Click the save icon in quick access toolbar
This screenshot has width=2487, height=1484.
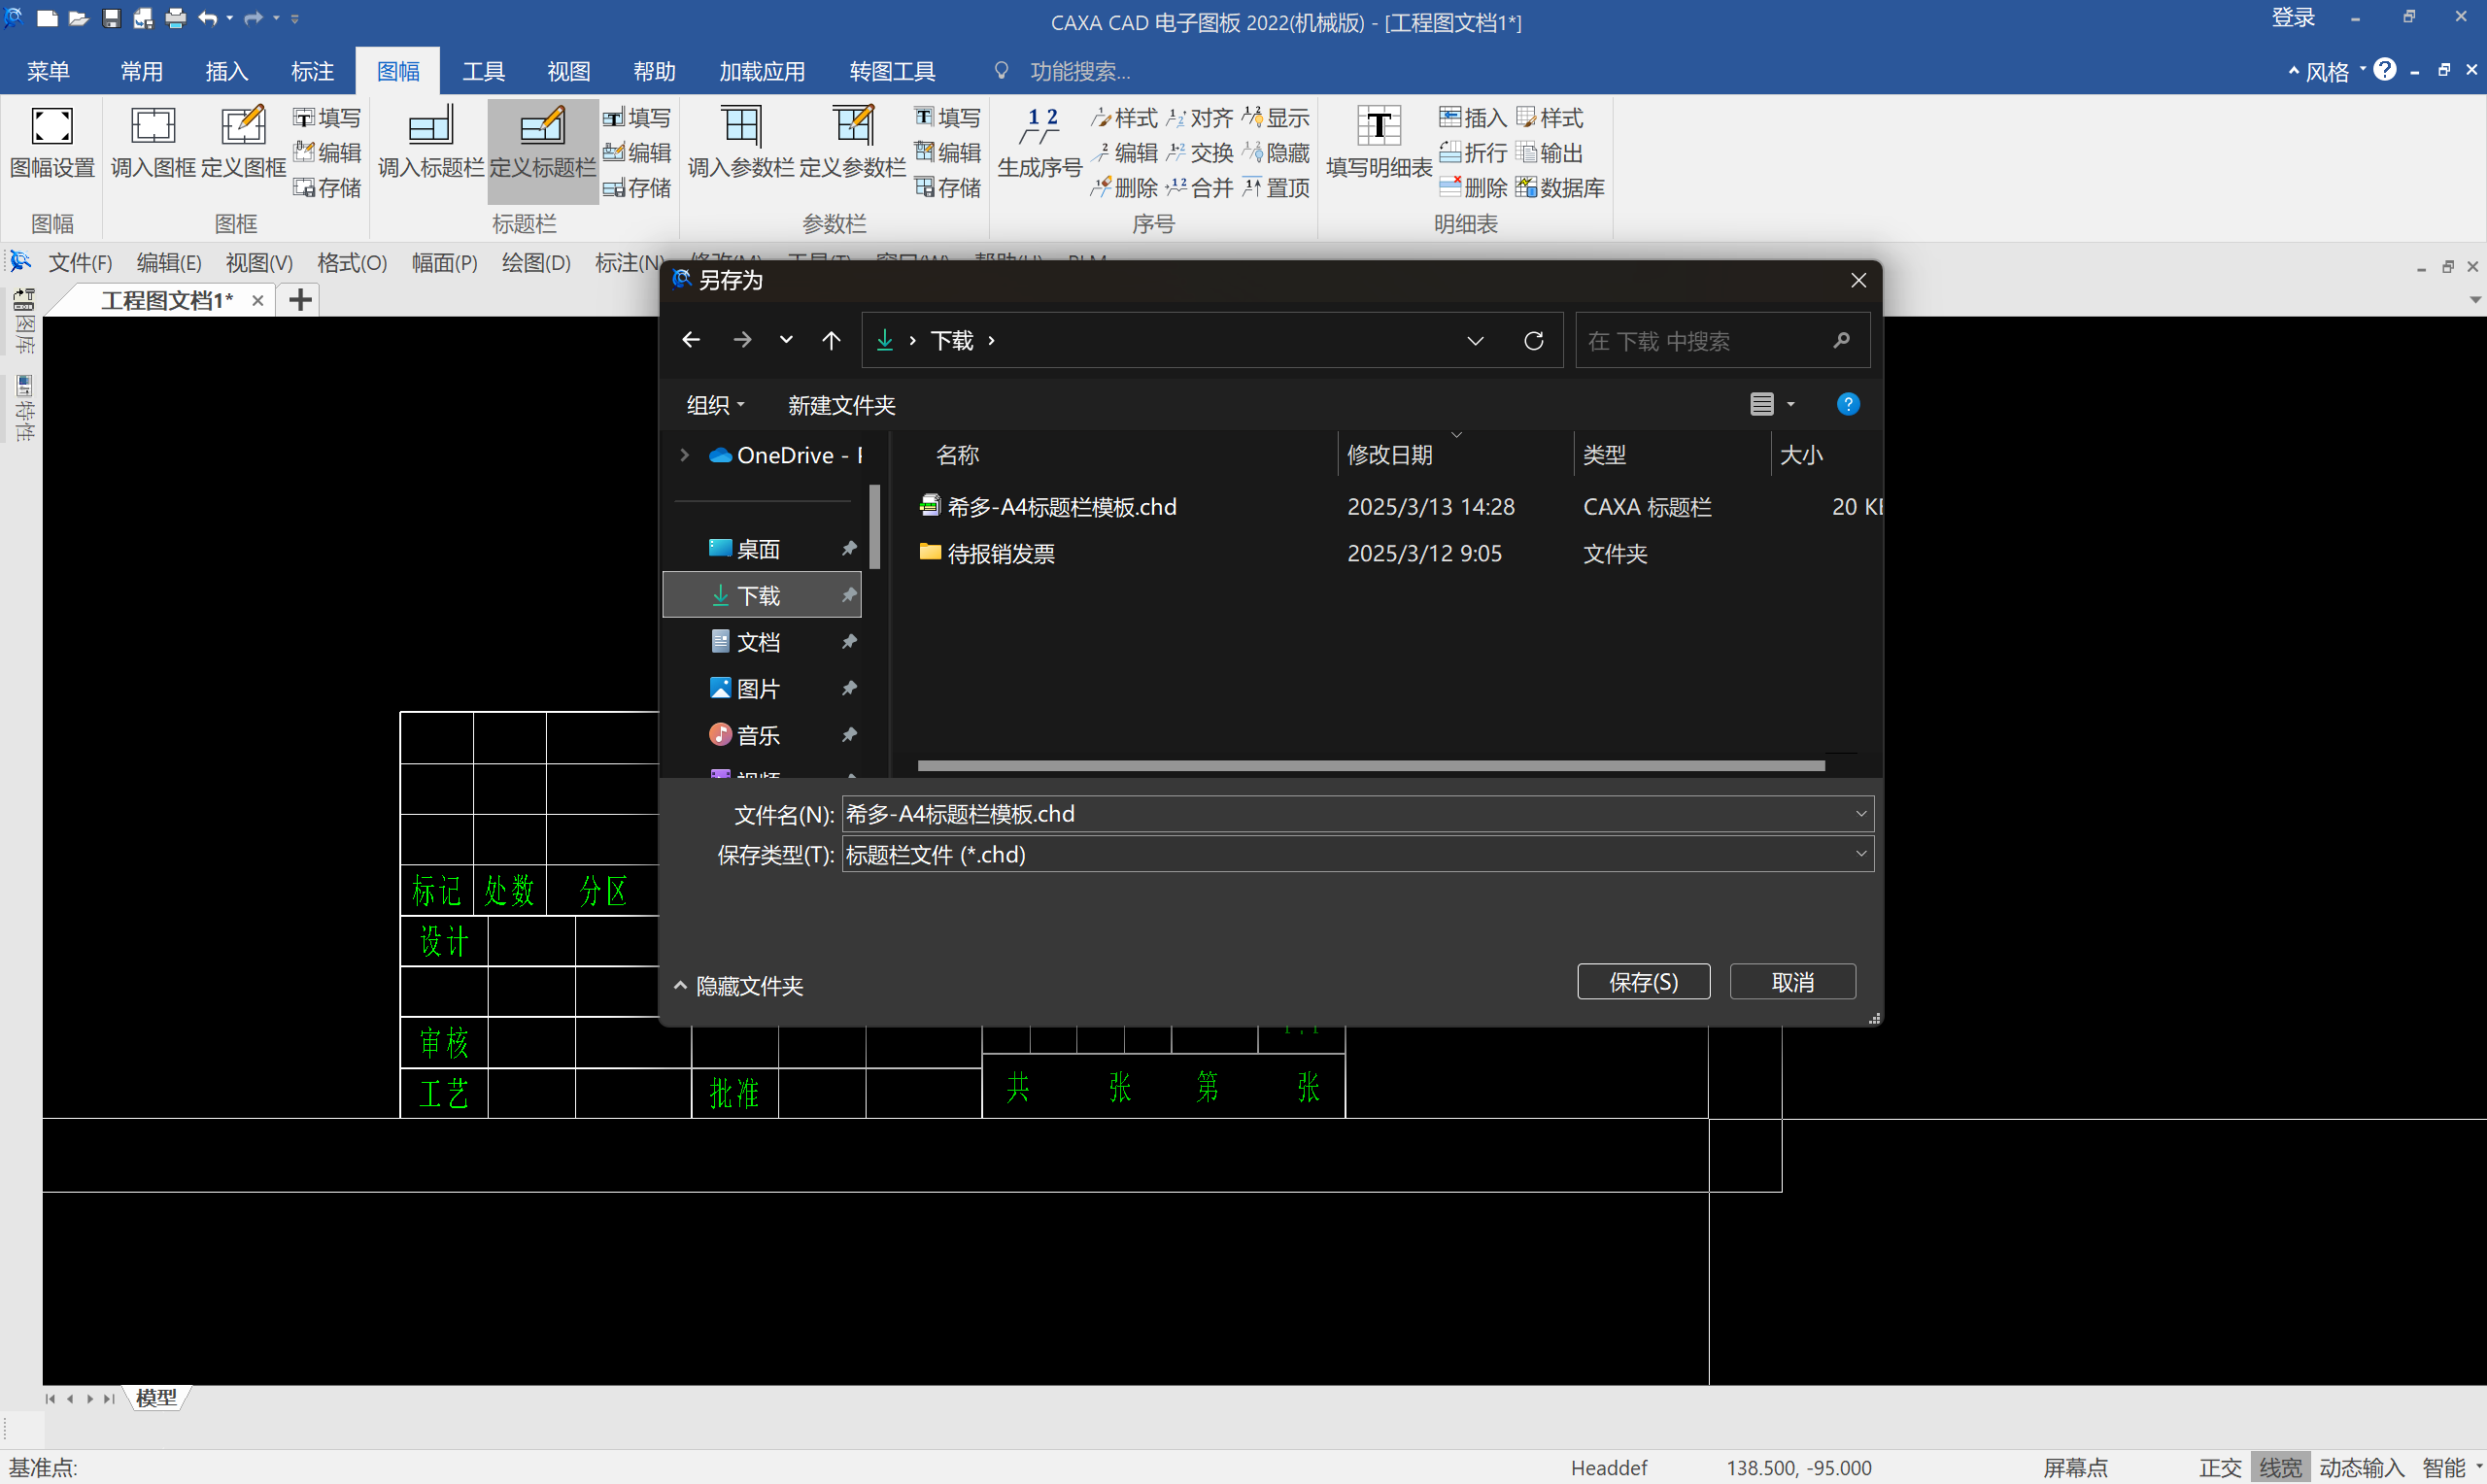point(111,18)
